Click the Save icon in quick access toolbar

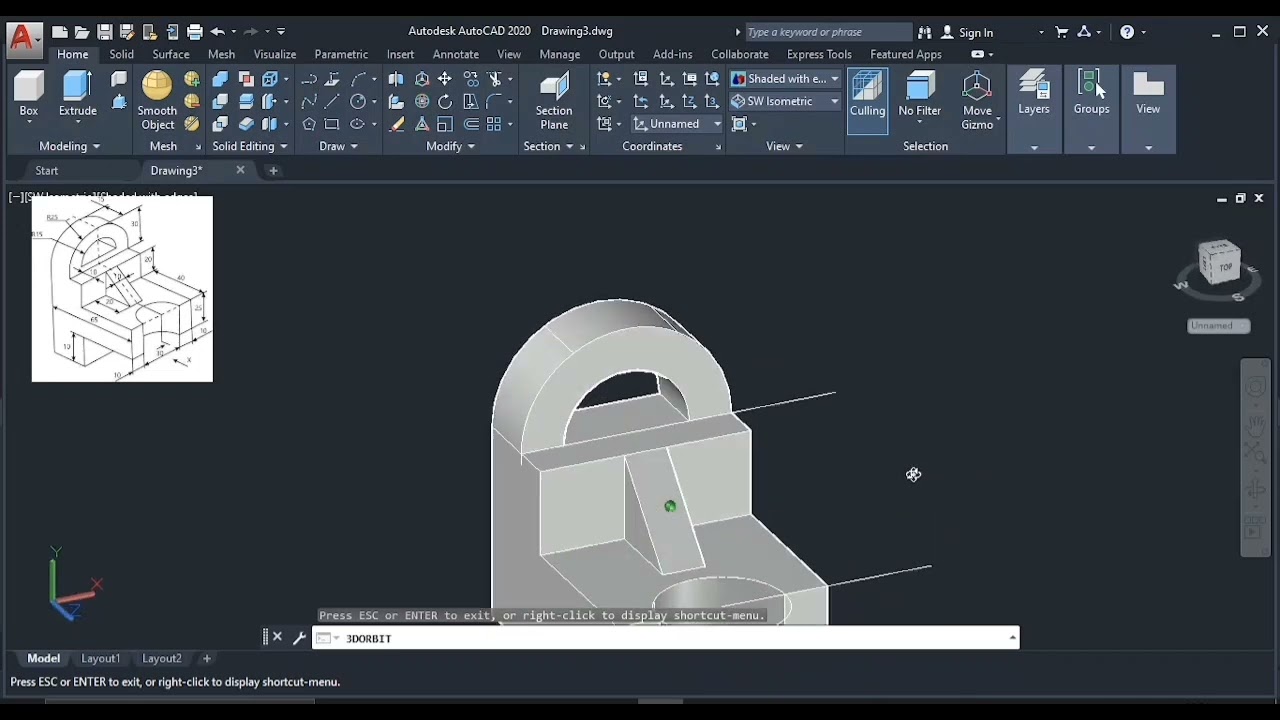[104, 32]
